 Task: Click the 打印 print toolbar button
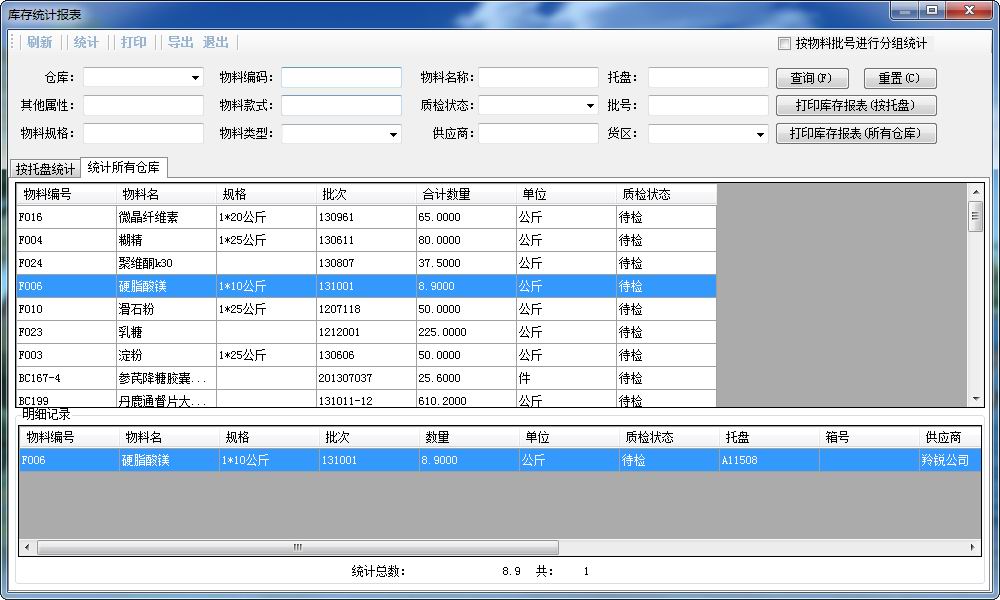(134, 42)
